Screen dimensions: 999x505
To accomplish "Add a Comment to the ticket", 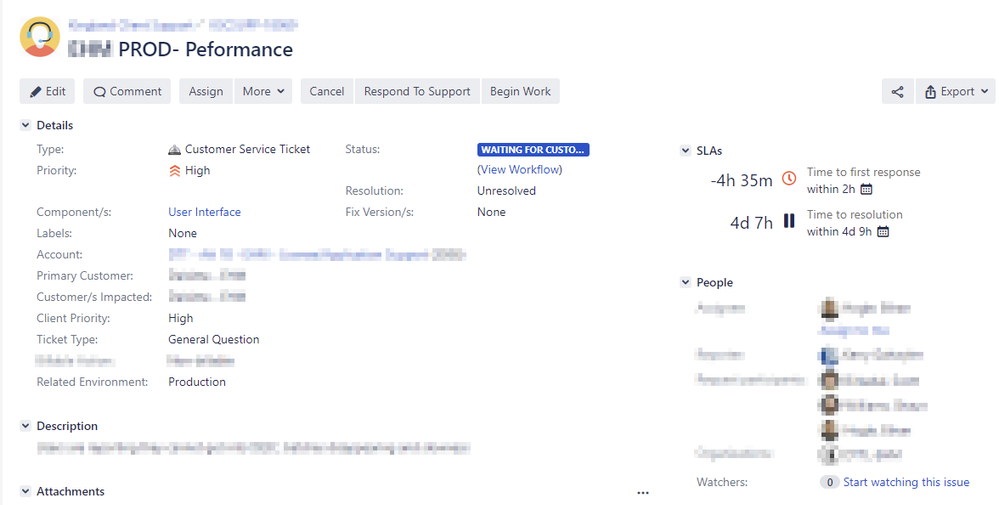I will [127, 92].
